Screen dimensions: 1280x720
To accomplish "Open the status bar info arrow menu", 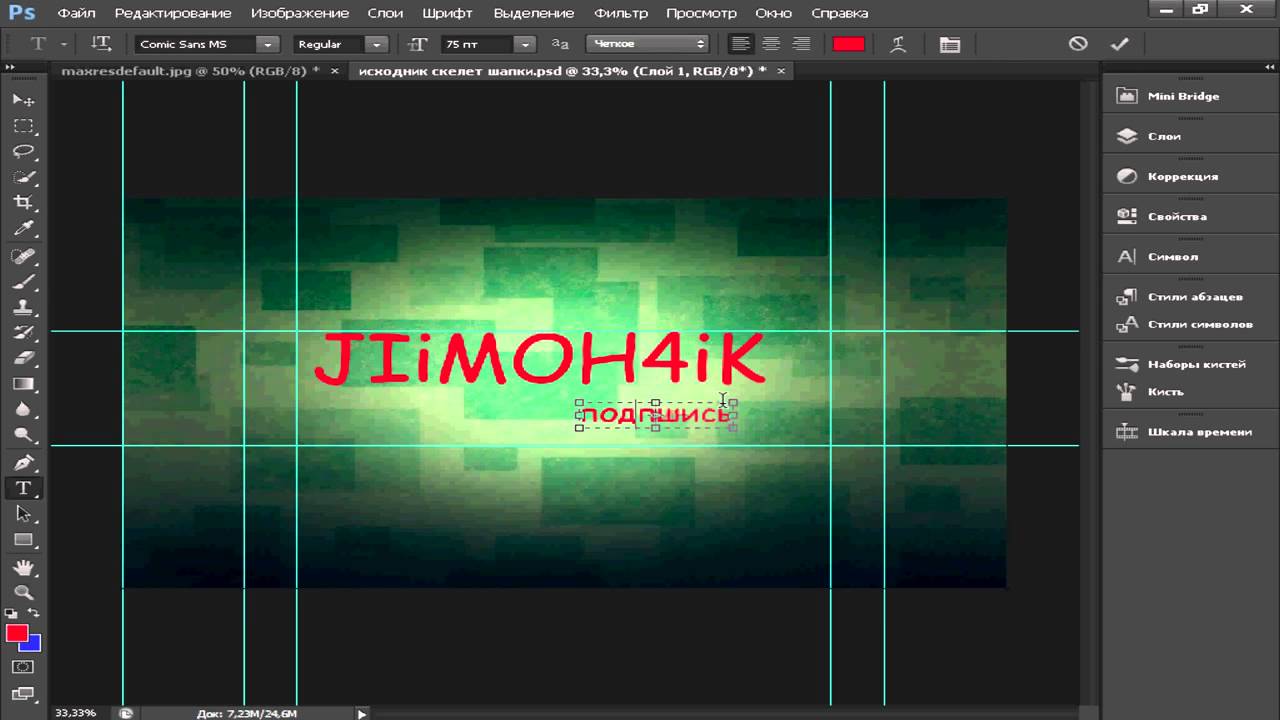I will tap(362, 713).
